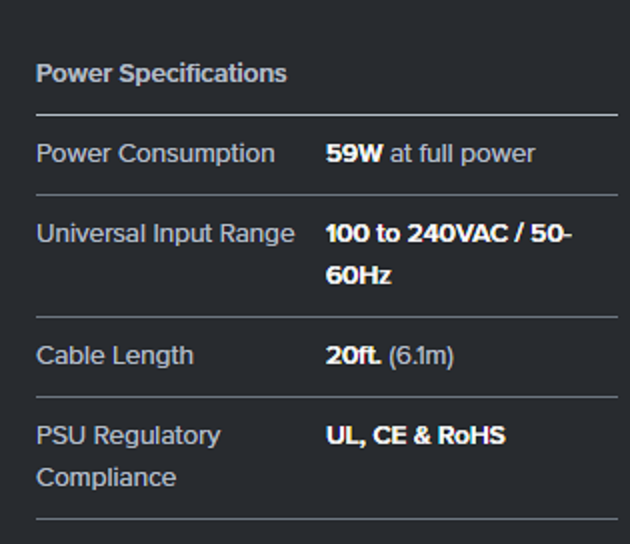The width and height of the screenshot is (630, 544).
Task: Click the 20ft. cable length value
Action: [x=353, y=356]
